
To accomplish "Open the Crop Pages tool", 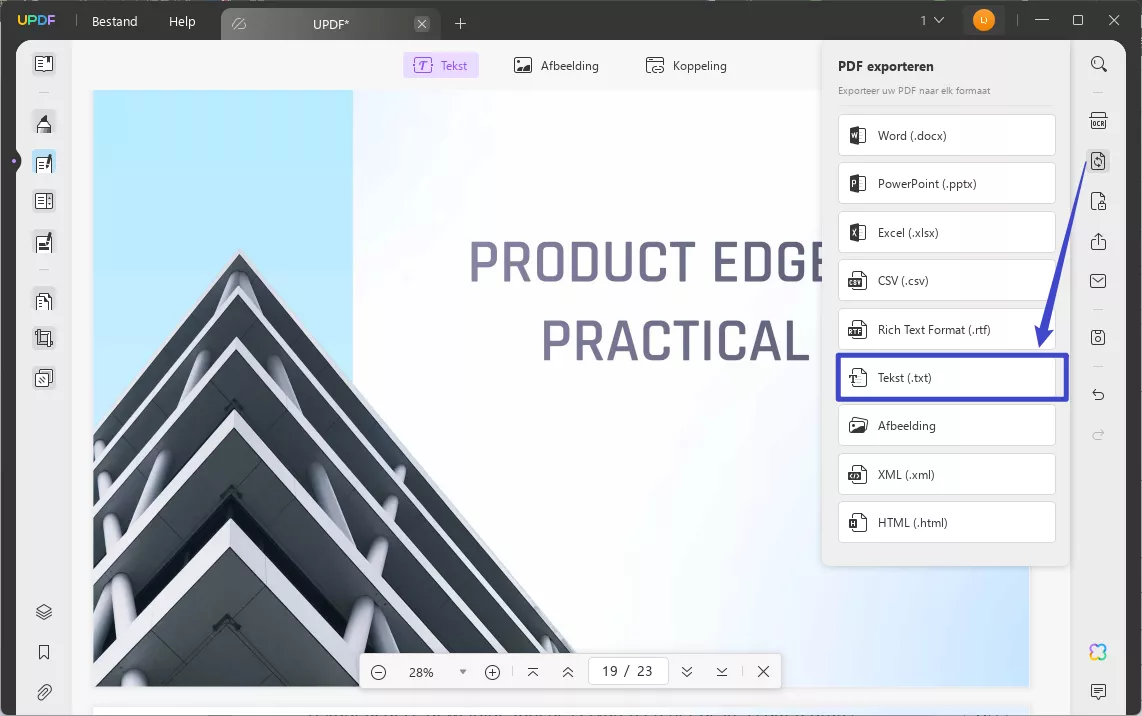I will pyautogui.click(x=44, y=338).
